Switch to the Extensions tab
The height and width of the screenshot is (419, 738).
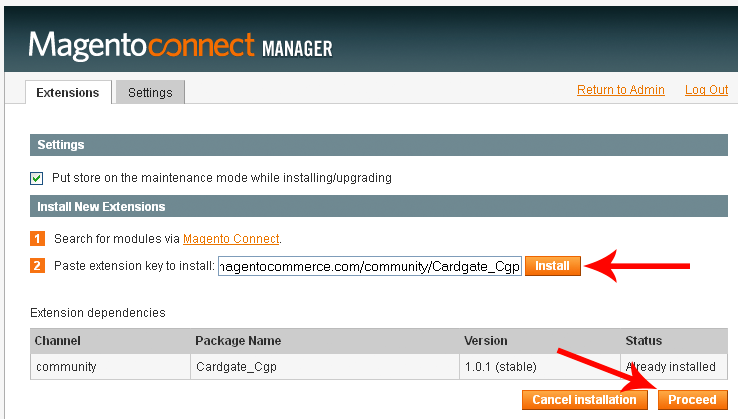pyautogui.click(x=68, y=92)
